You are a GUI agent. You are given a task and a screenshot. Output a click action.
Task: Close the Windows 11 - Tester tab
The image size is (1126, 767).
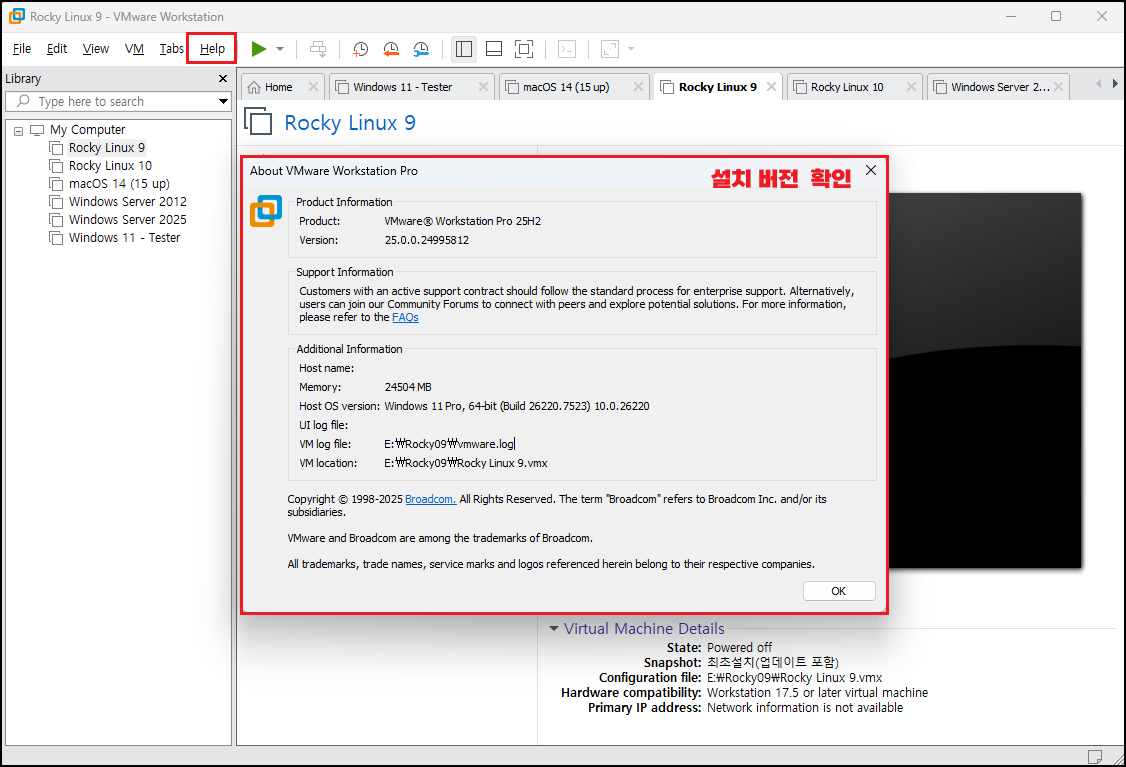(x=483, y=86)
